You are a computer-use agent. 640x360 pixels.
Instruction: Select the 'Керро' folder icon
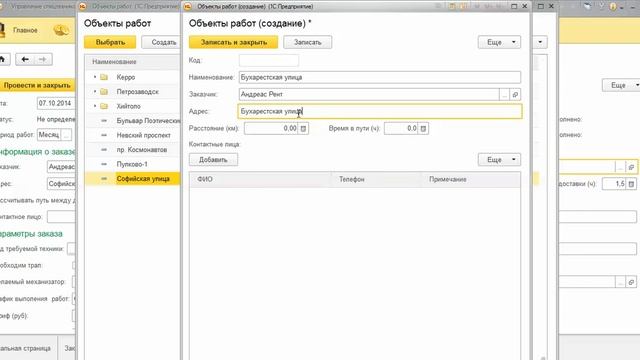coord(104,77)
